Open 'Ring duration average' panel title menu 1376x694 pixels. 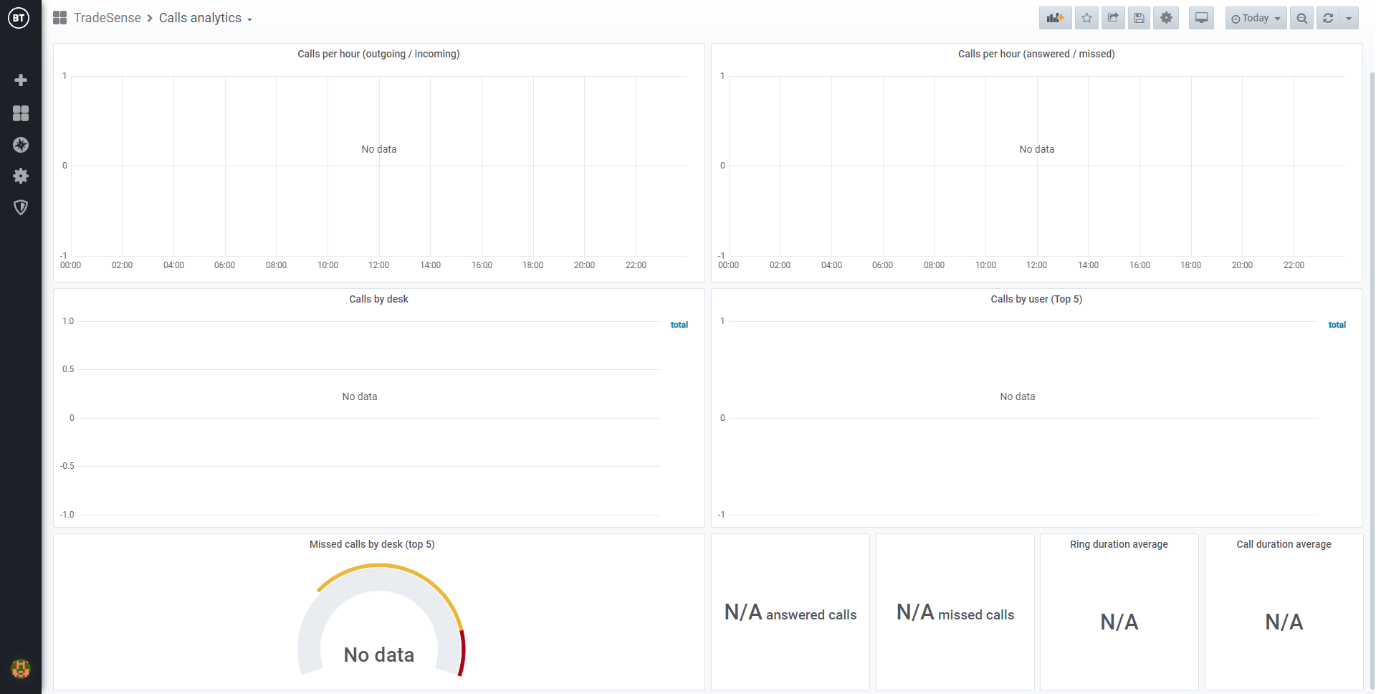point(1119,544)
